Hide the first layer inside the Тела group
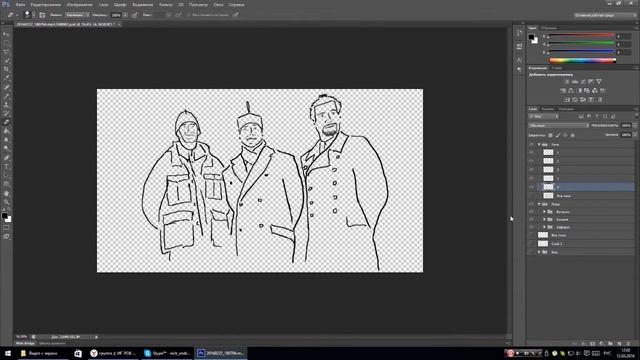The width and height of the screenshot is (640, 360). pyautogui.click(x=531, y=152)
